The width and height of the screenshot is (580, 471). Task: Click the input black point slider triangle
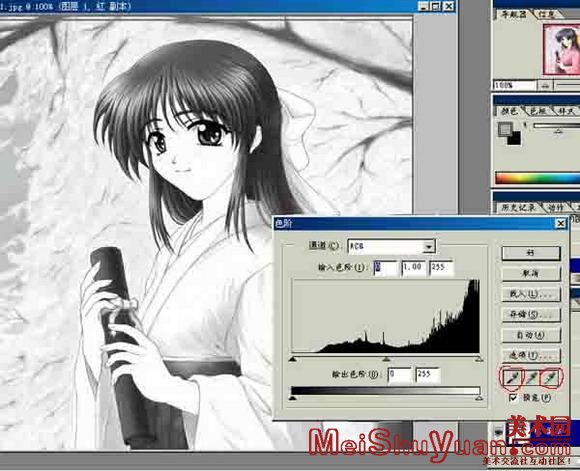click(x=293, y=359)
